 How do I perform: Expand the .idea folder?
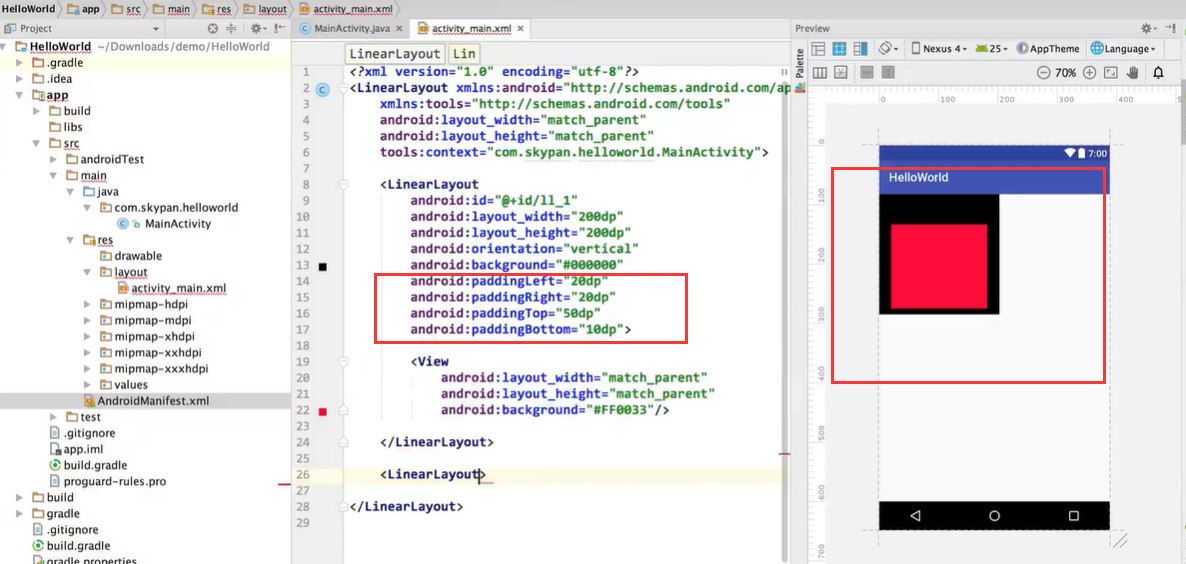20,79
